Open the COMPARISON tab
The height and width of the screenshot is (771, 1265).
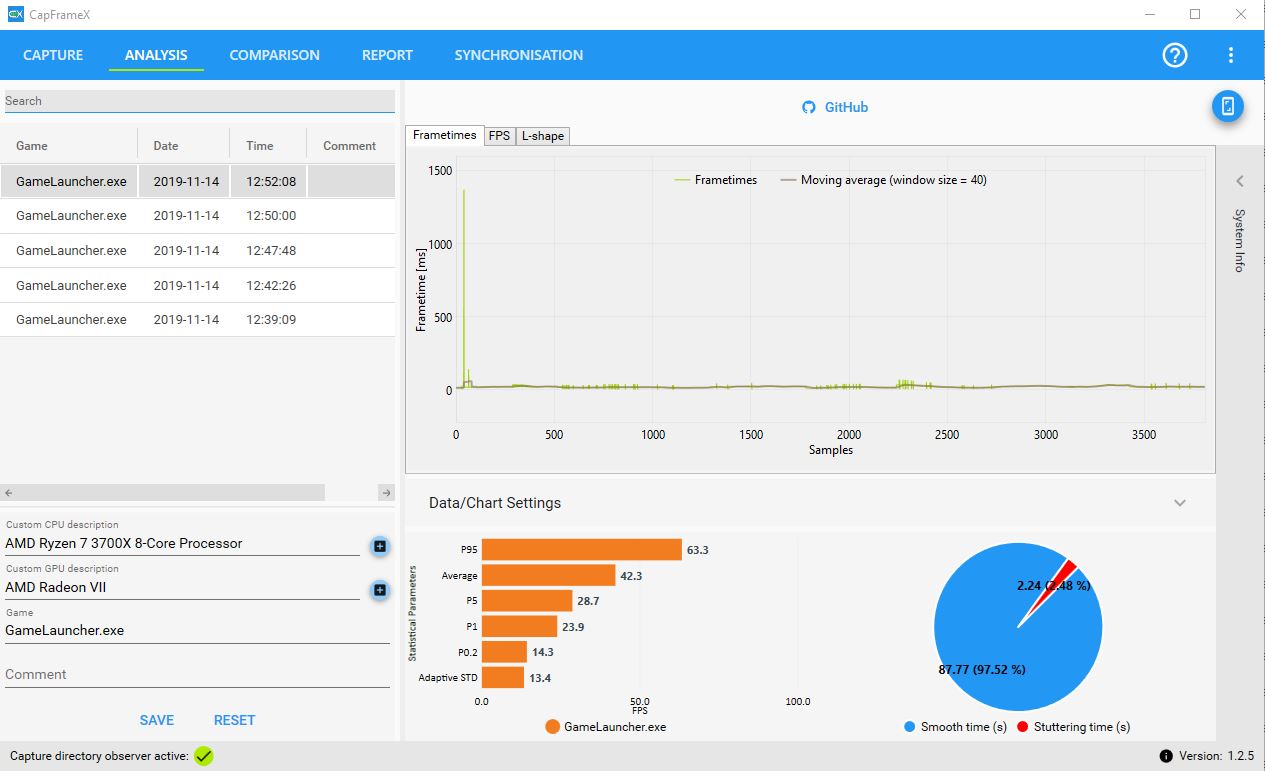tap(275, 55)
